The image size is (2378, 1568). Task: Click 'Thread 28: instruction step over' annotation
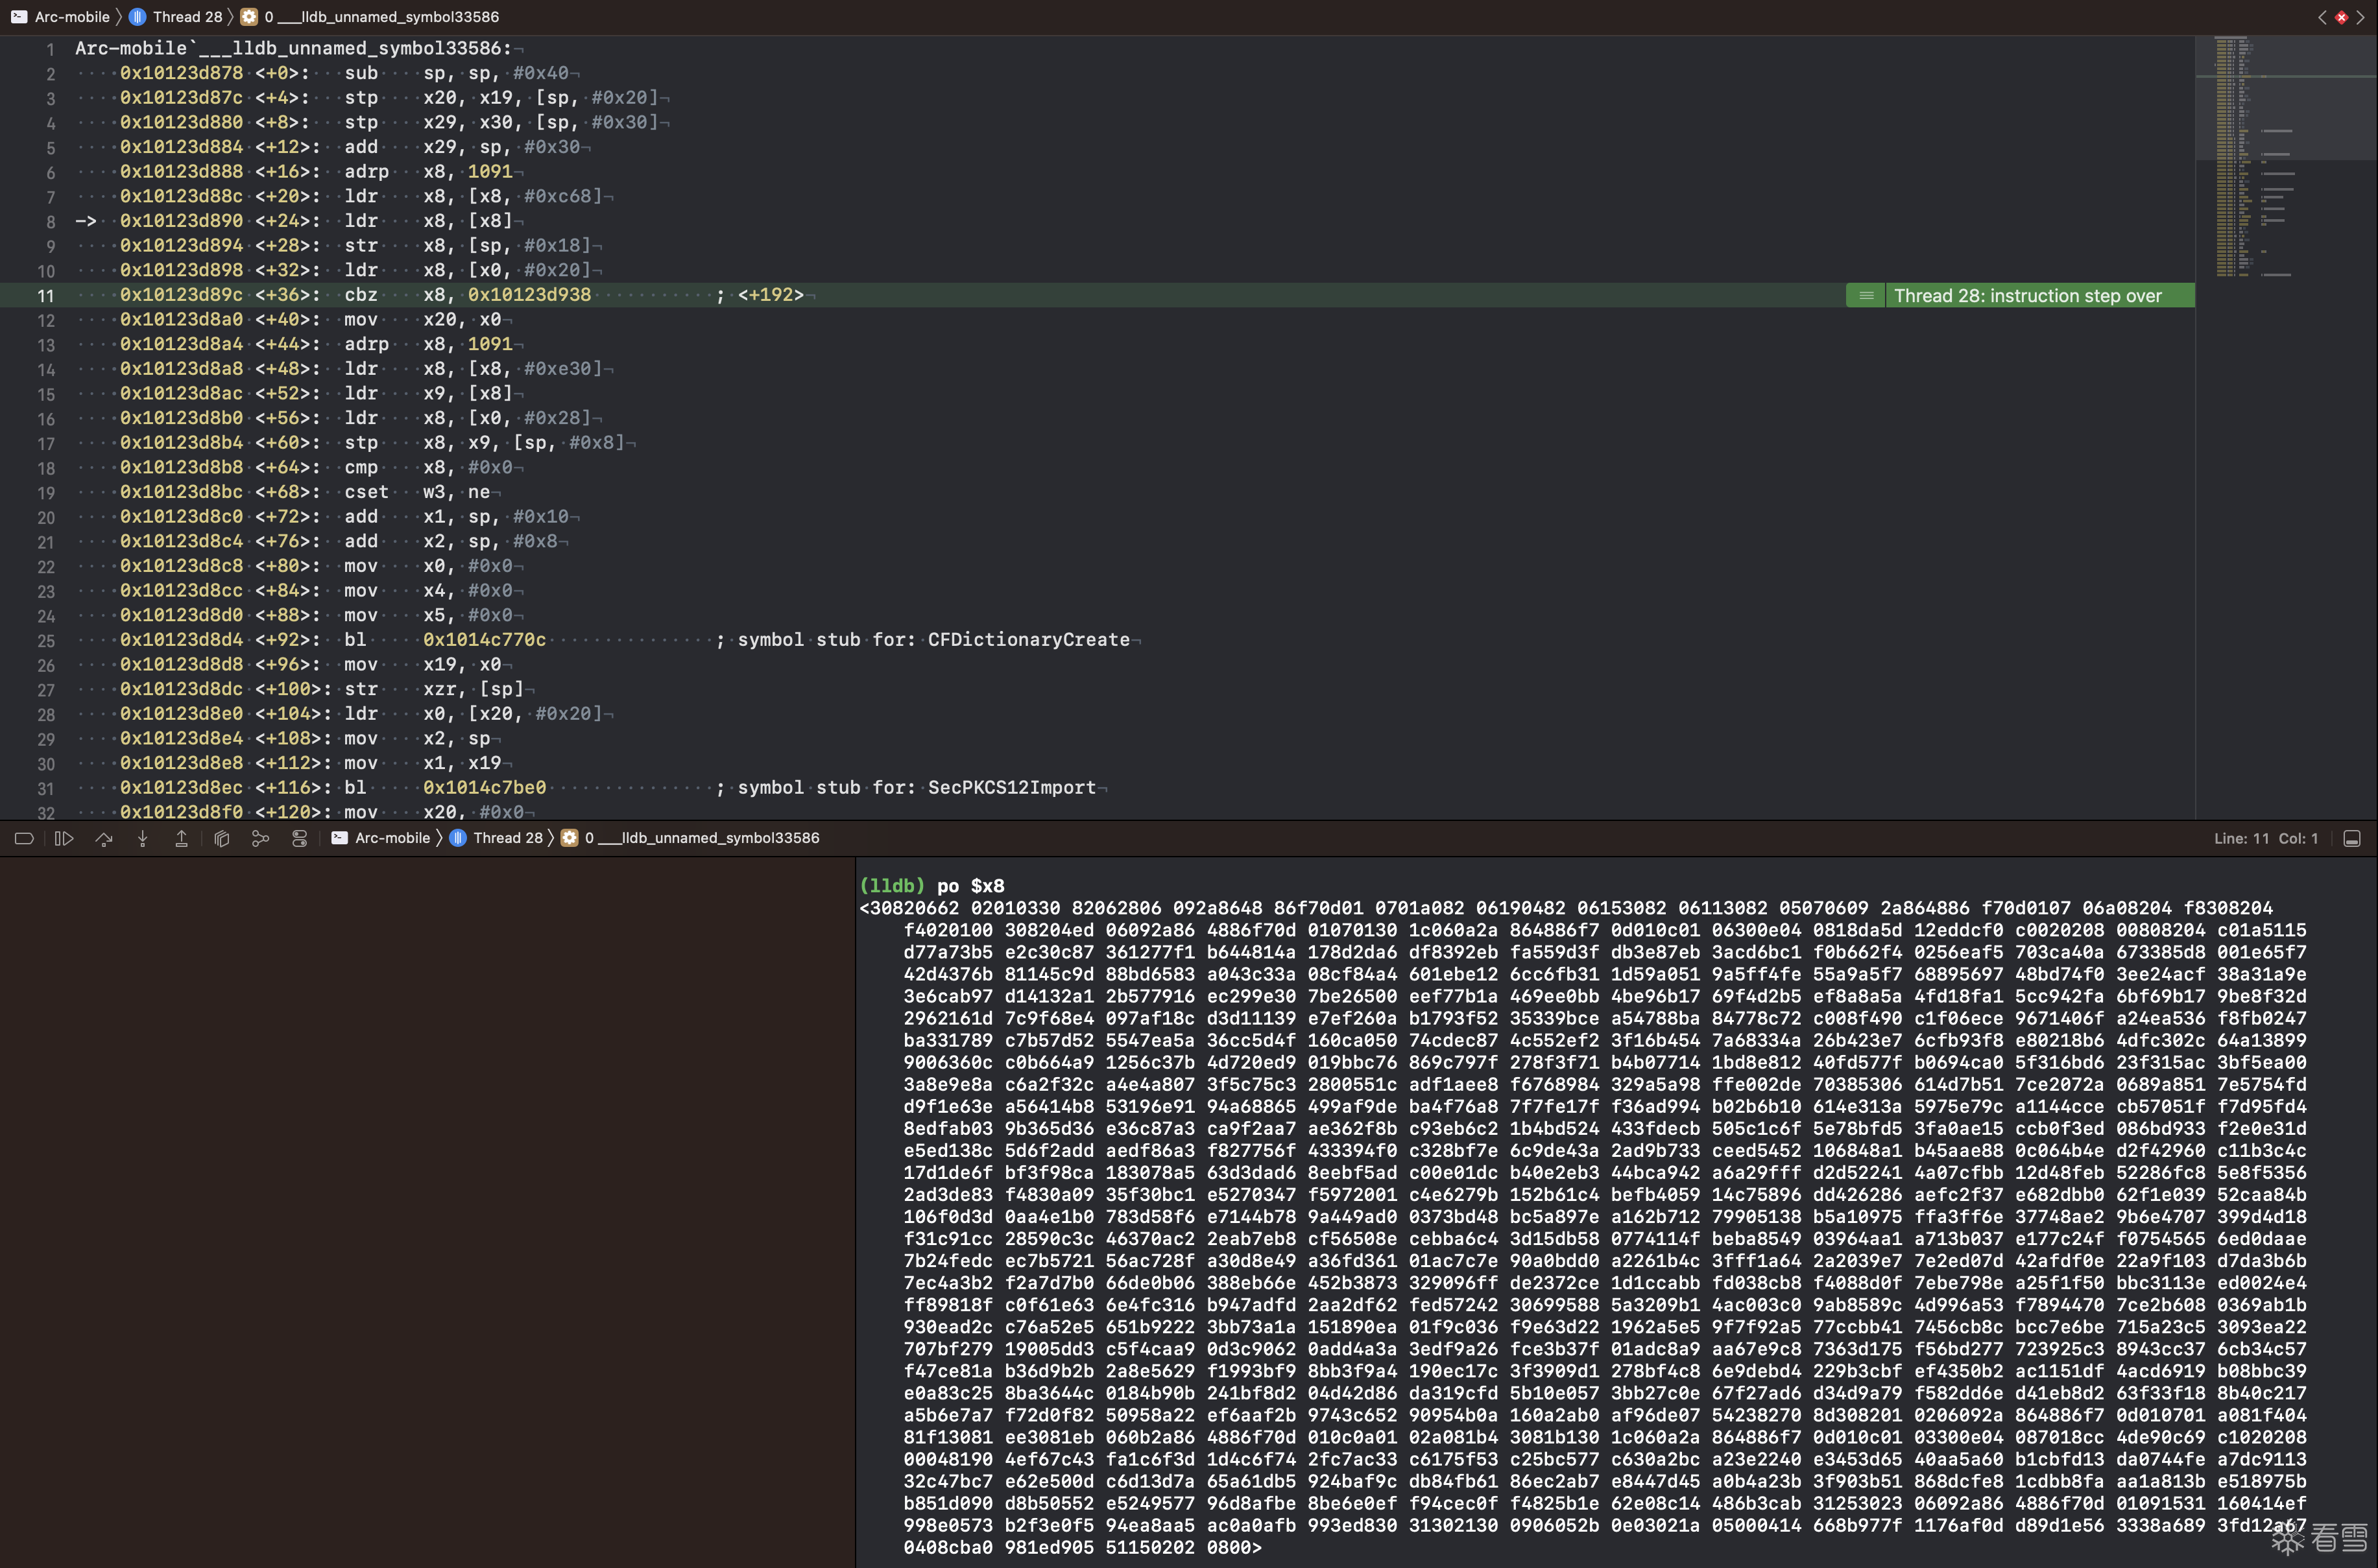coord(2027,295)
